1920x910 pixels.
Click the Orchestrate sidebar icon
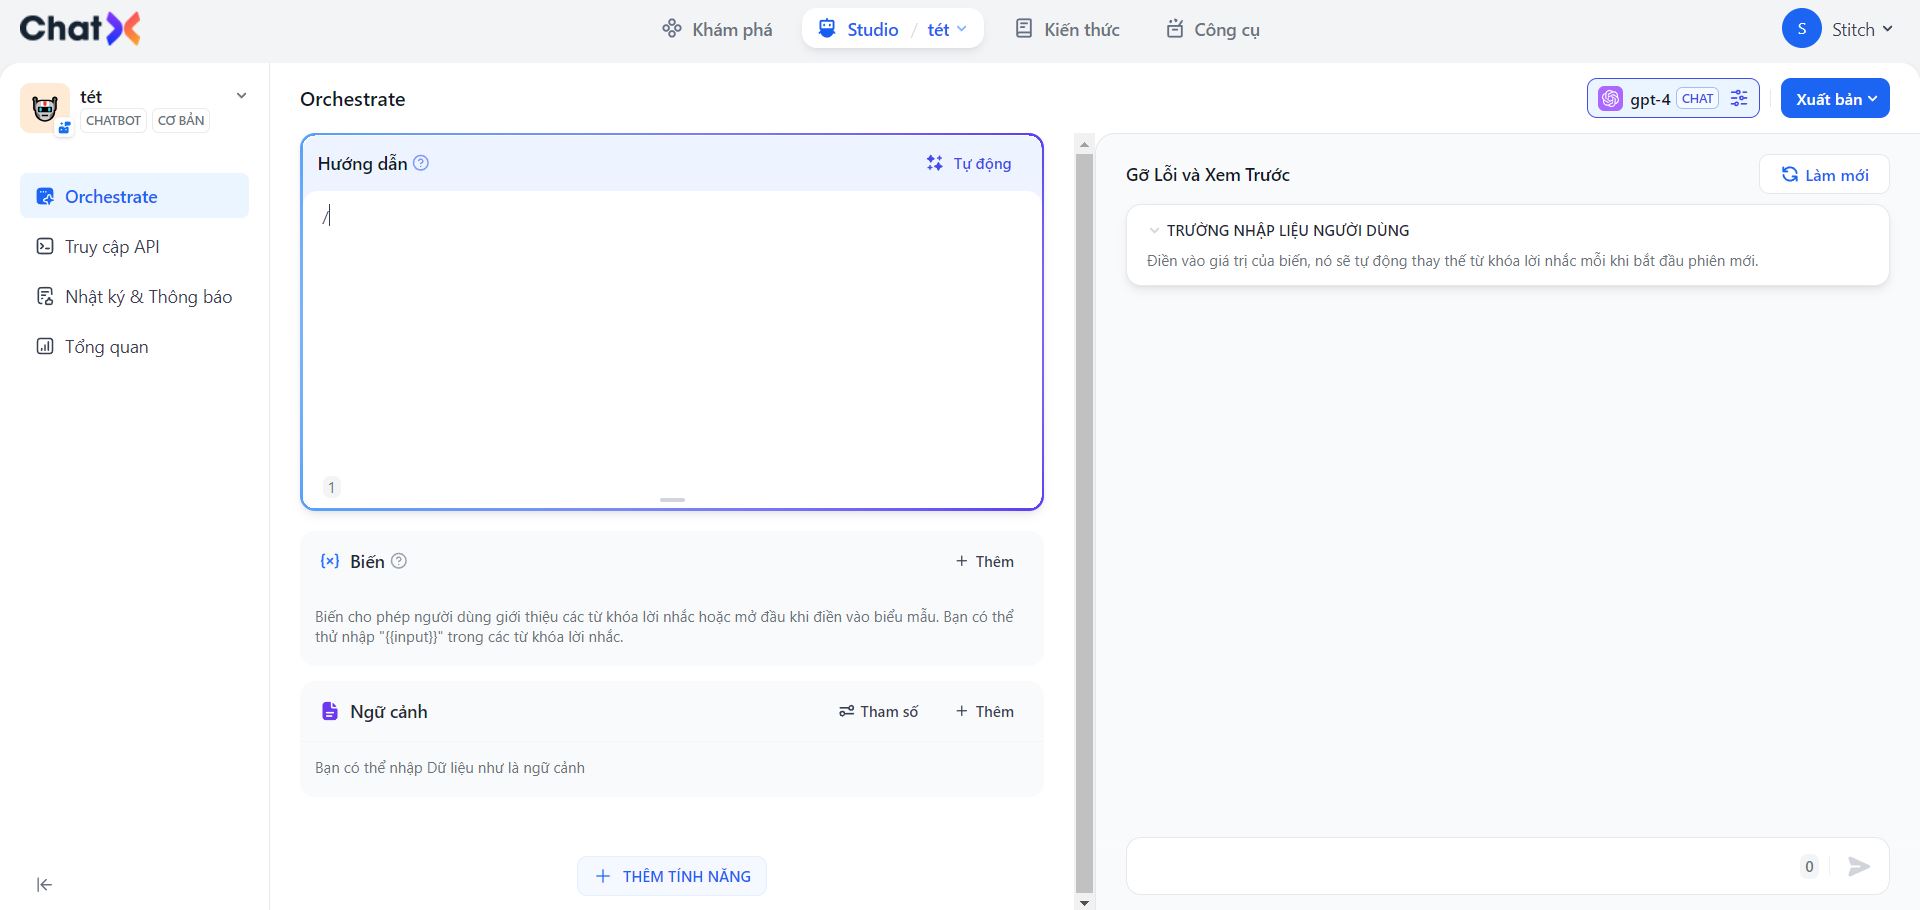point(45,196)
